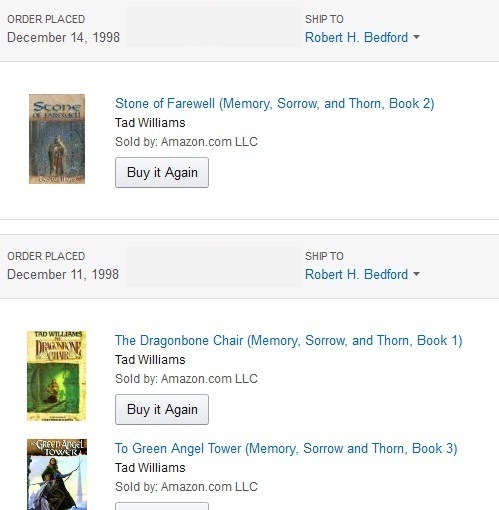The width and height of the screenshot is (499, 510).
Task: Buy Stone of Farewell again
Action: [162, 173]
